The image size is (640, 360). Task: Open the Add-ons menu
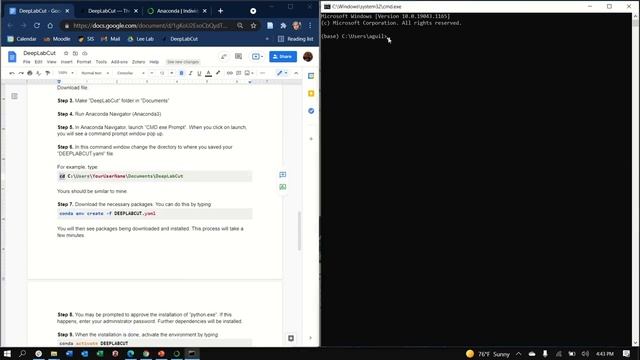119,62
